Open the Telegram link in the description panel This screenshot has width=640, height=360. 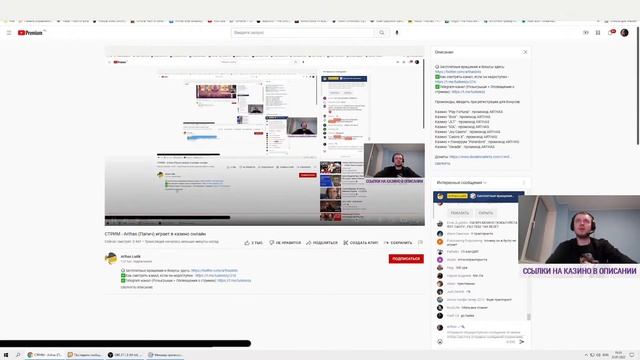(x=468, y=92)
